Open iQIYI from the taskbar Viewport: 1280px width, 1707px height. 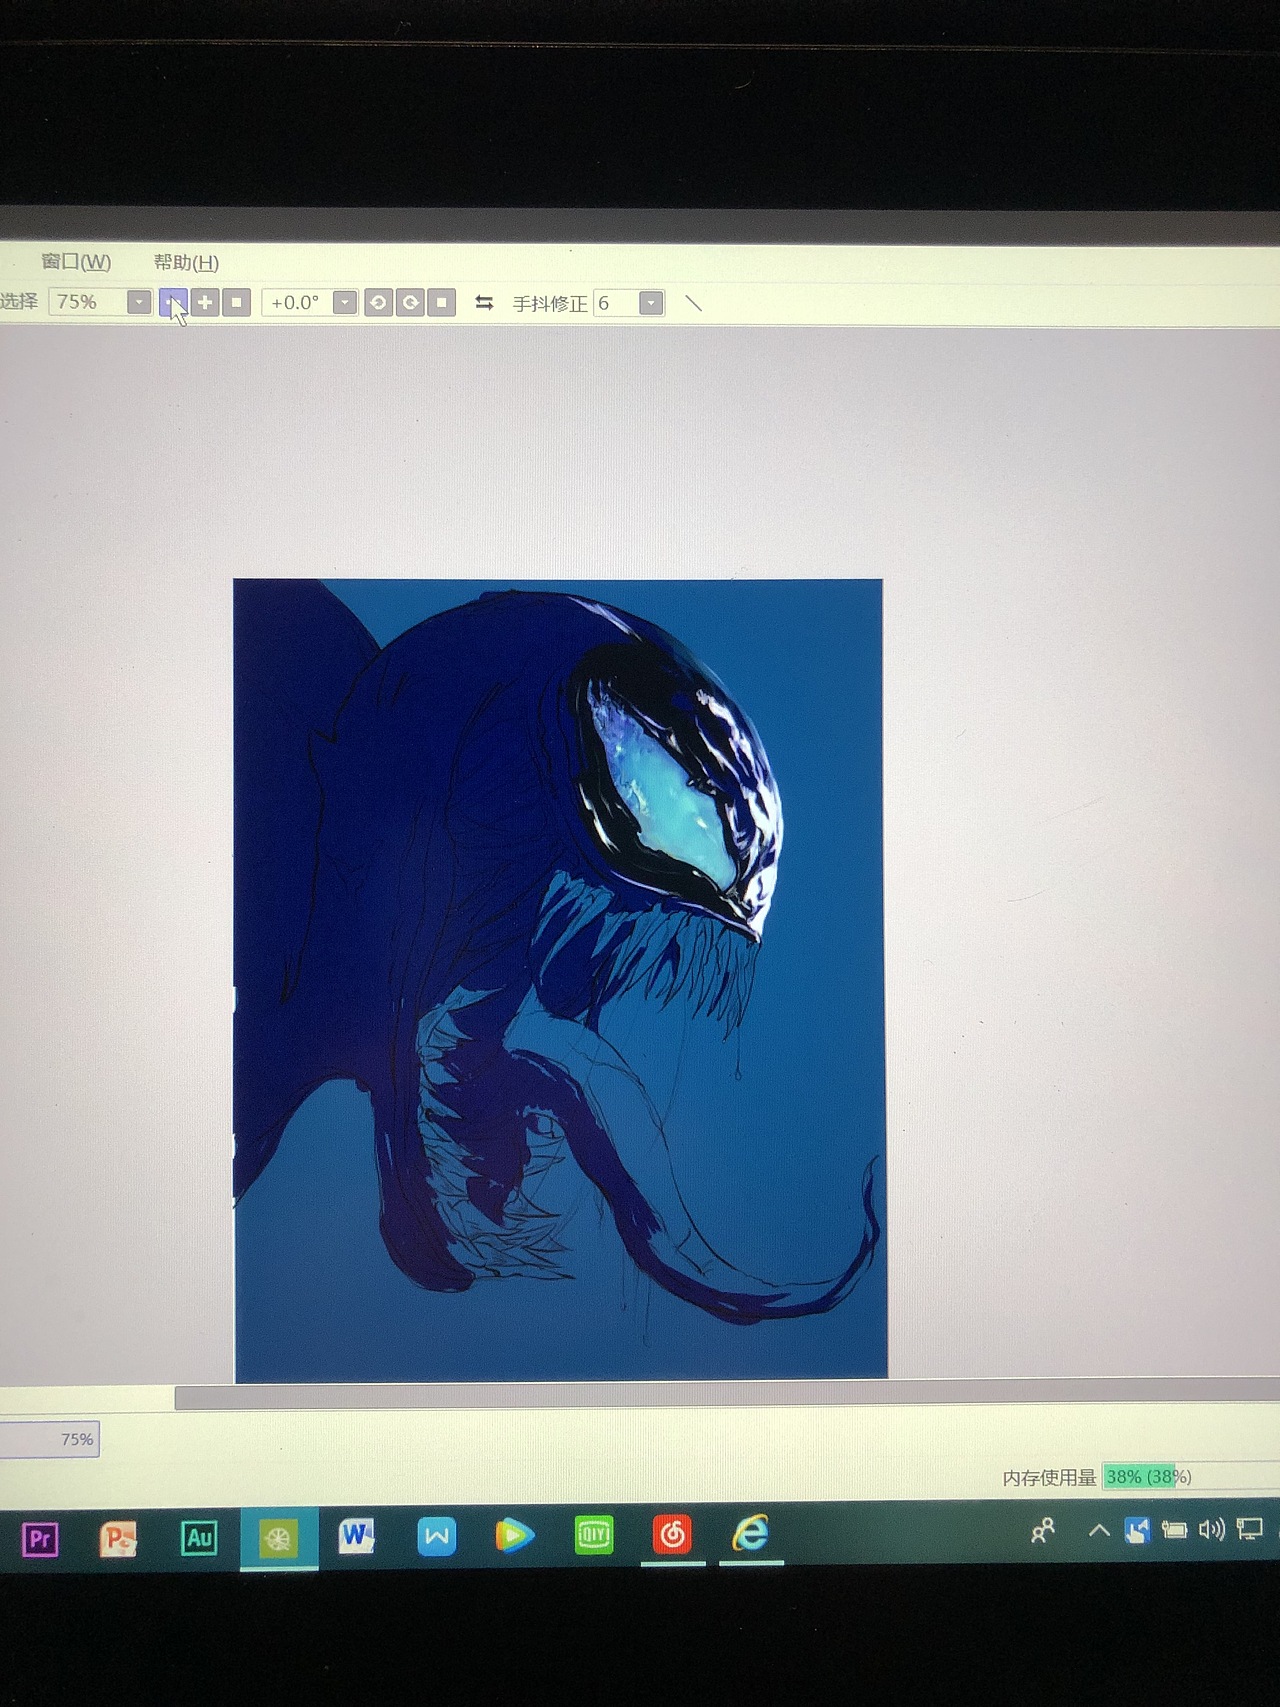pos(594,1534)
